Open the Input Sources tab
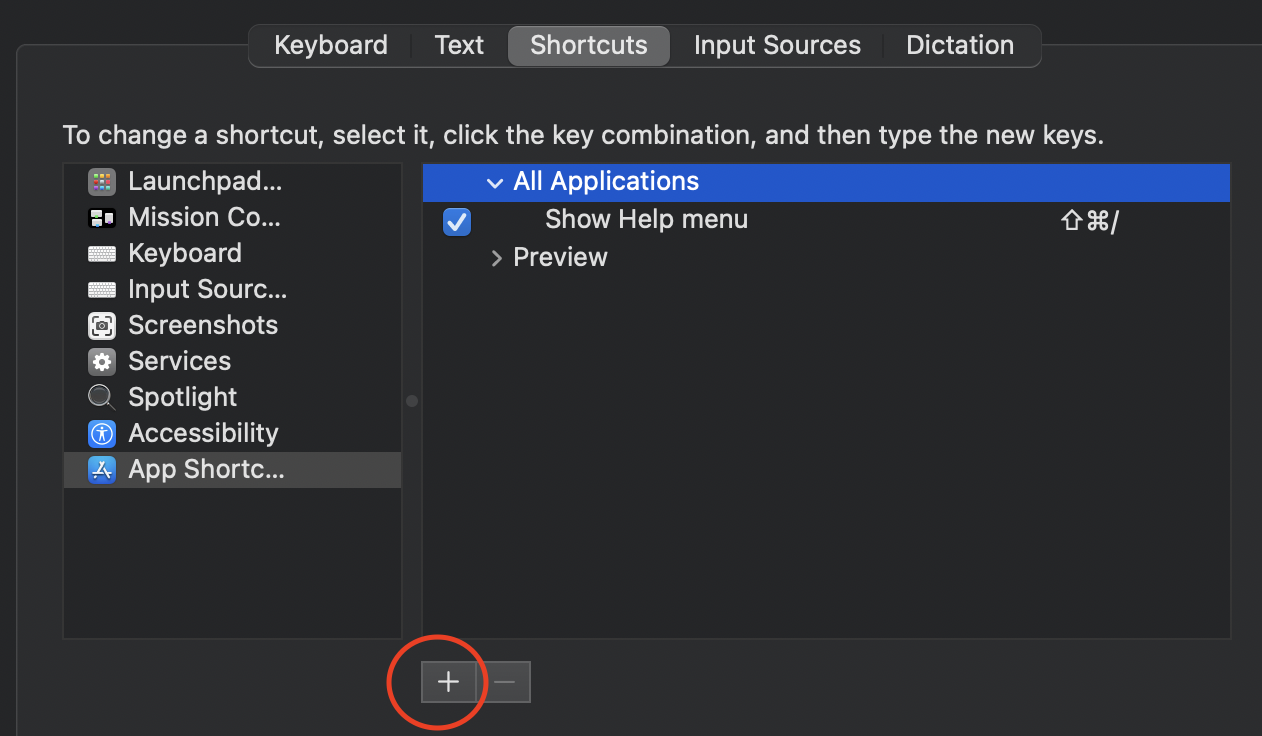The height and width of the screenshot is (736, 1262). pyautogui.click(x=777, y=46)
